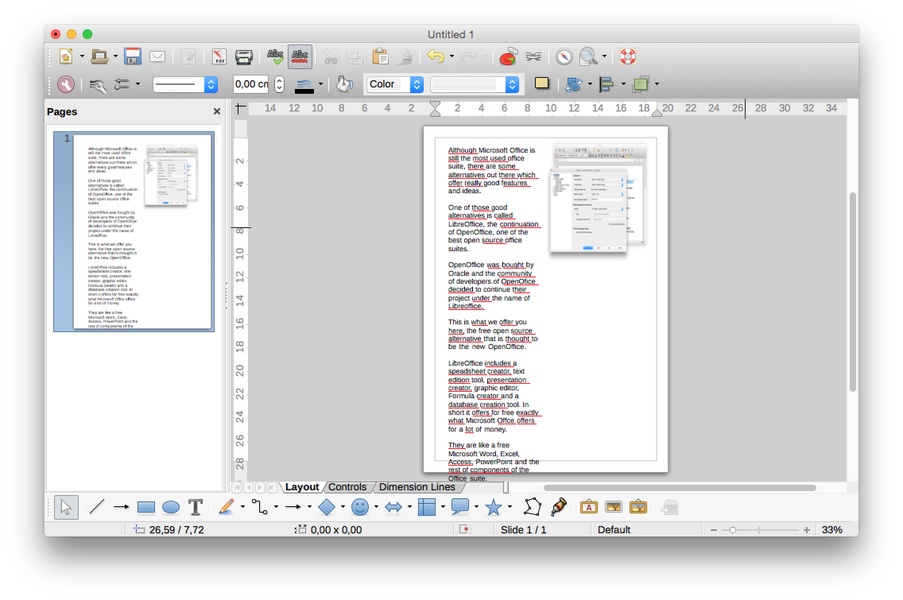Open LibreOffice Help lifebuoy icon
This screenshot has width=903, height=600.
tap(627, 56)
